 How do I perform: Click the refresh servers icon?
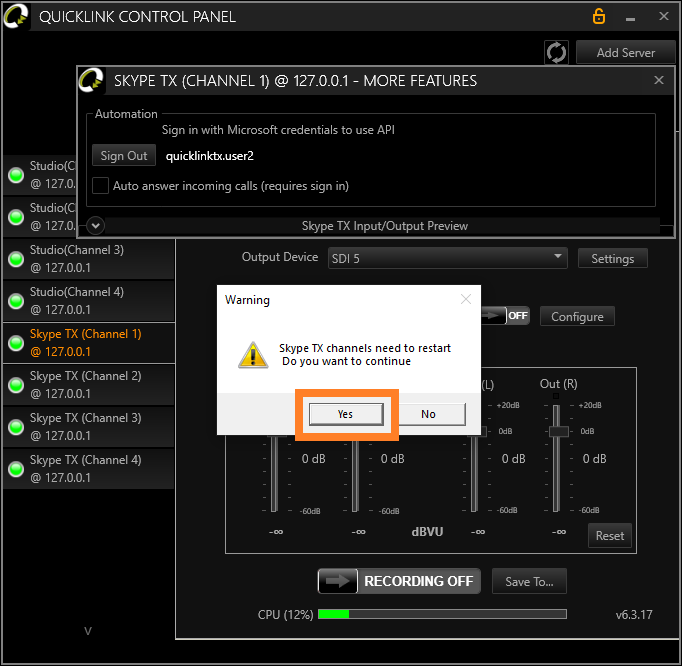[556, 53]
